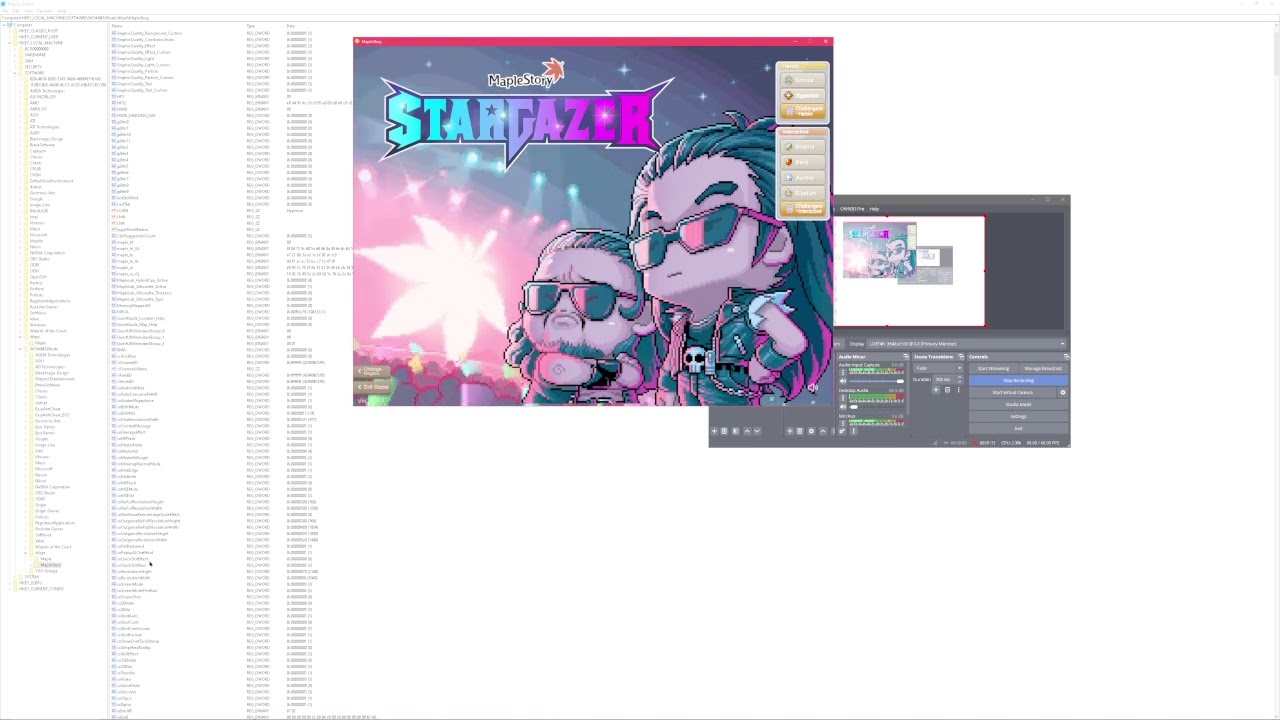Click Manage Broadcast in OBS controls
The height and width of the screenshot is (720, 1280).
[1043, 368]
